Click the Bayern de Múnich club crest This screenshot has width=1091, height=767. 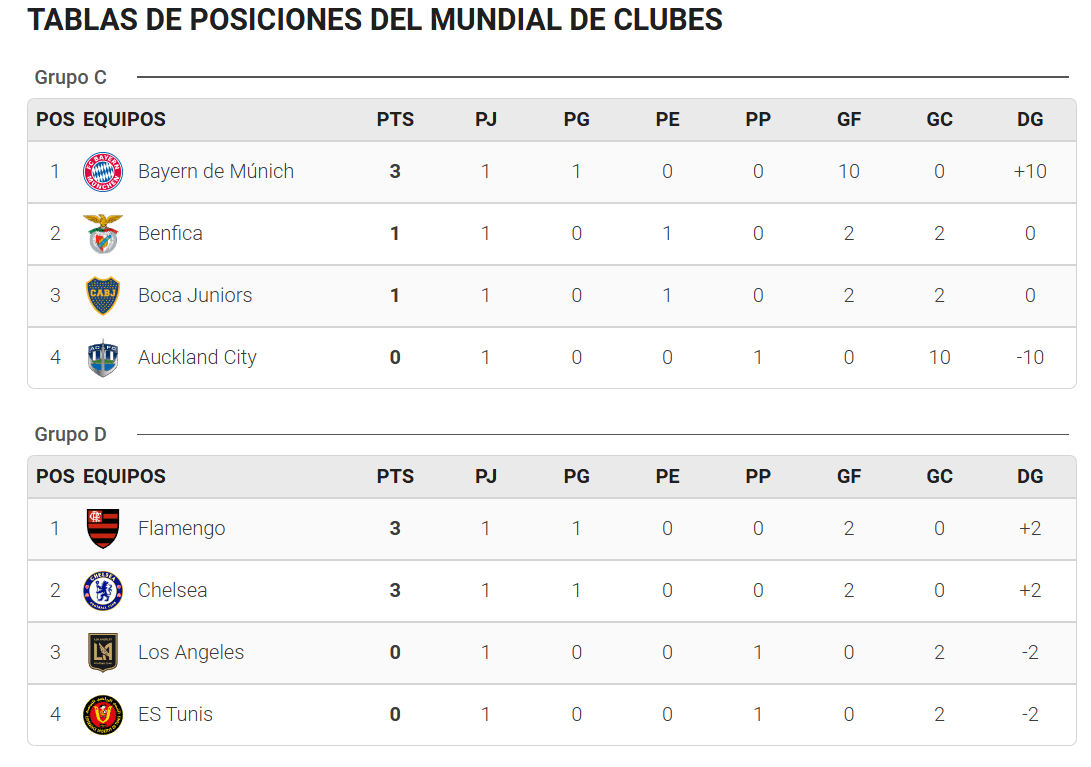(x=103, y=172)
